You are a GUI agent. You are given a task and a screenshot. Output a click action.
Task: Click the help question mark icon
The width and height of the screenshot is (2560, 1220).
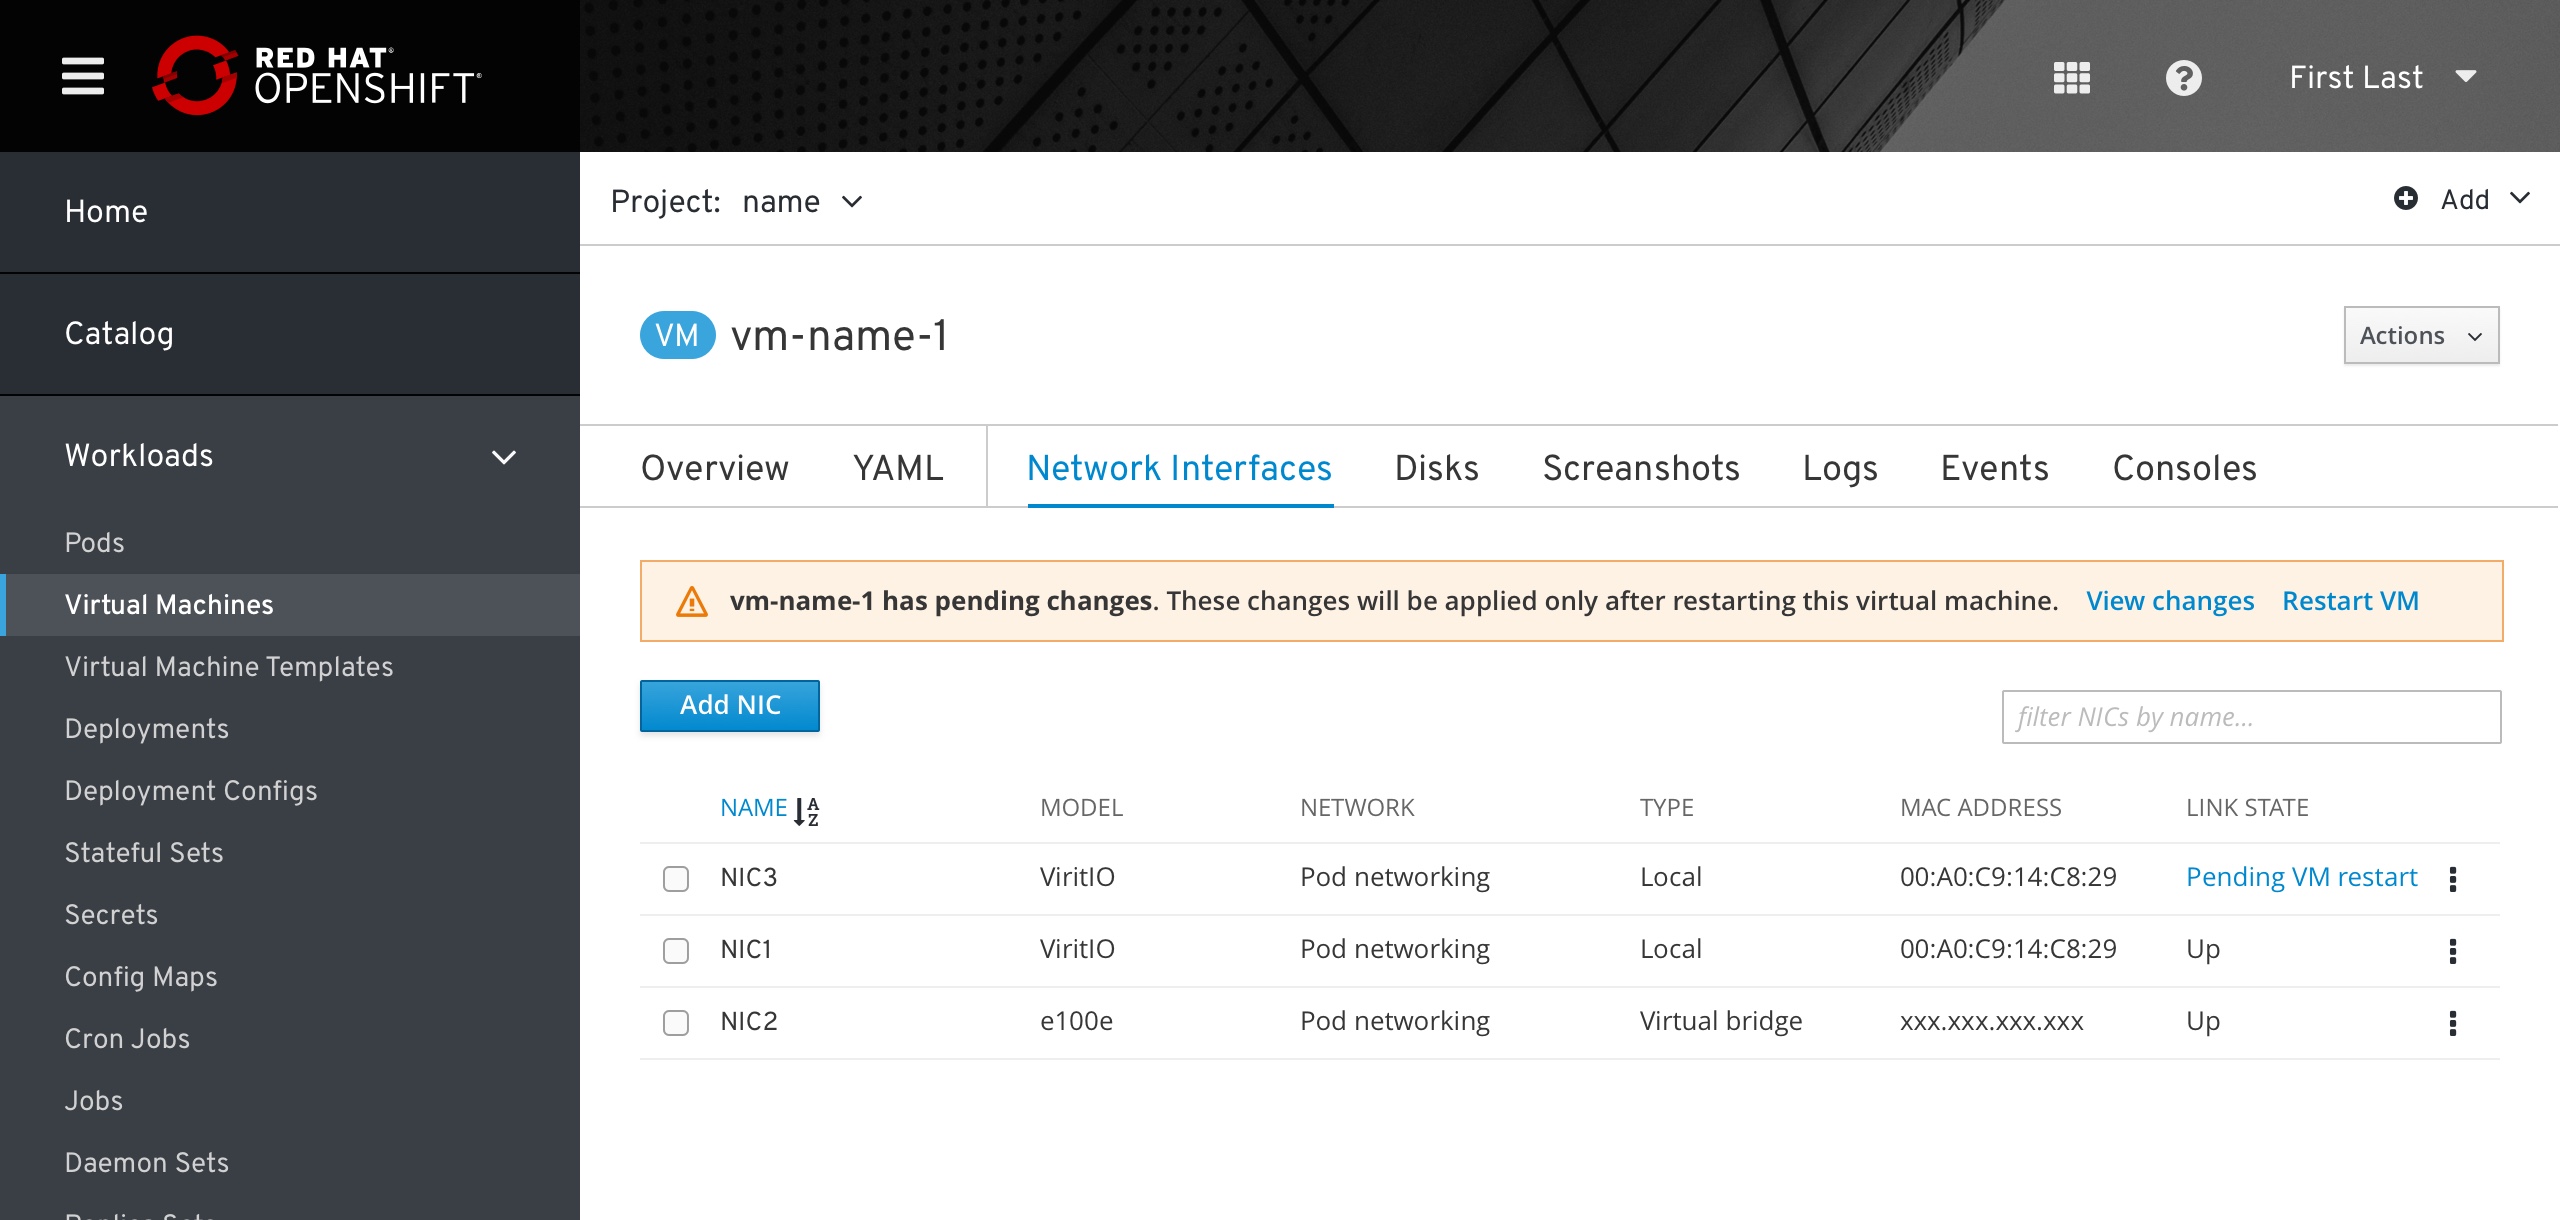[x=2184, y=77]
